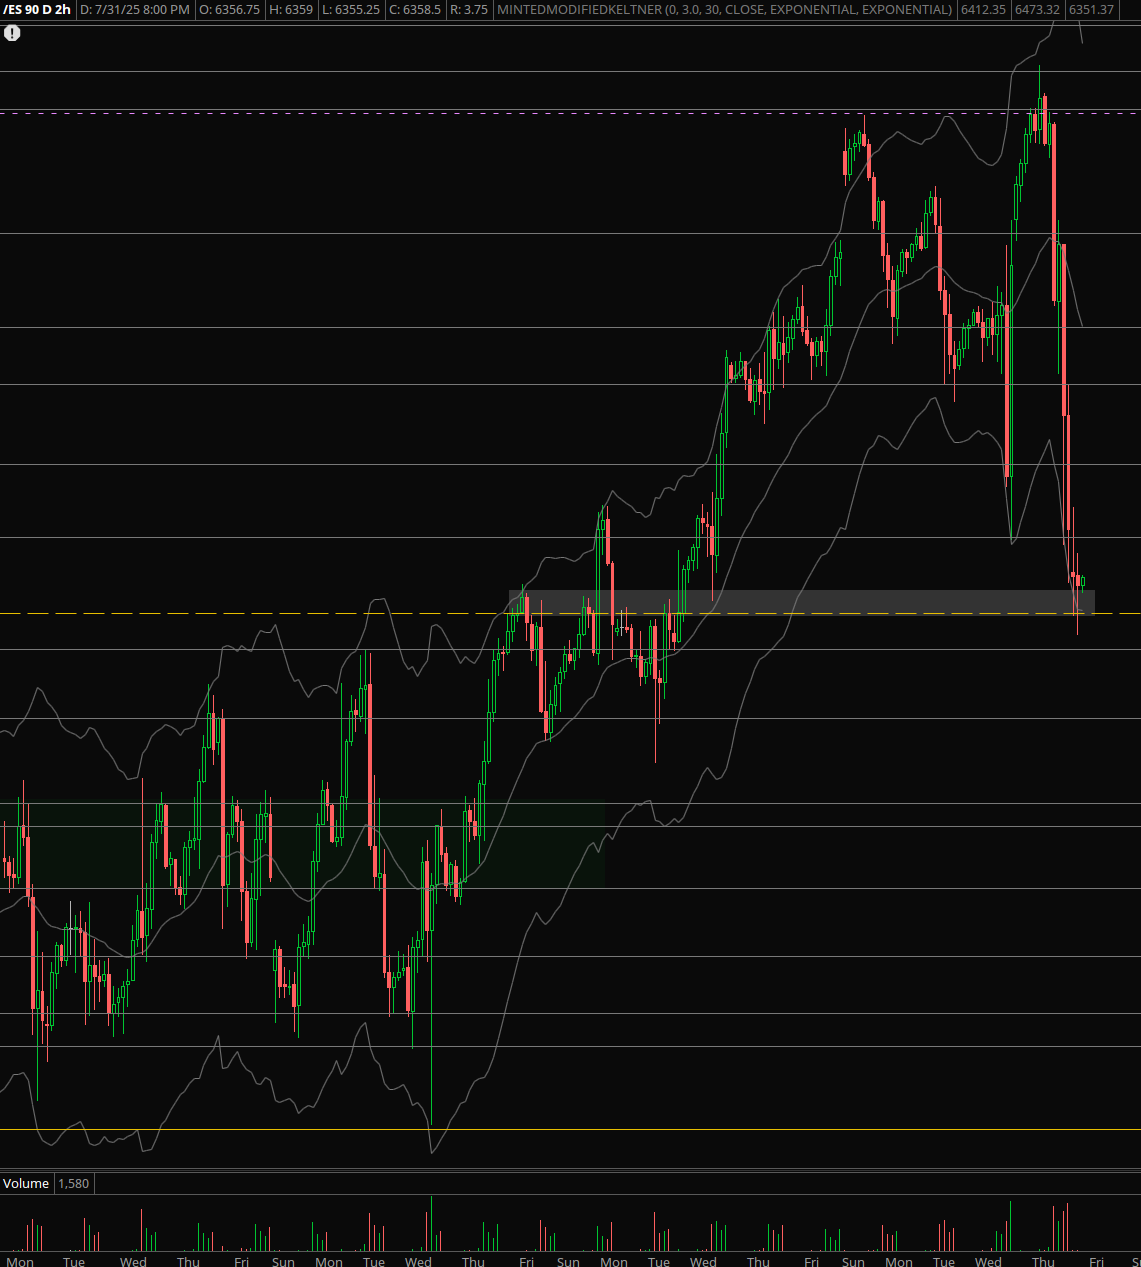Select the dark green shaded zone drawing

[302, 845]
